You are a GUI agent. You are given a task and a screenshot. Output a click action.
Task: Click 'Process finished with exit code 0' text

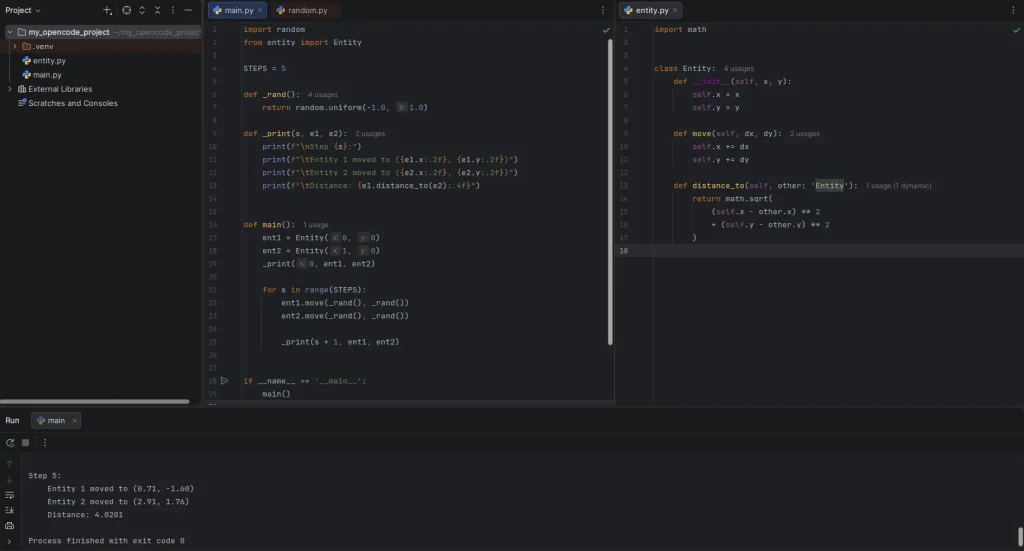(106, 541)
